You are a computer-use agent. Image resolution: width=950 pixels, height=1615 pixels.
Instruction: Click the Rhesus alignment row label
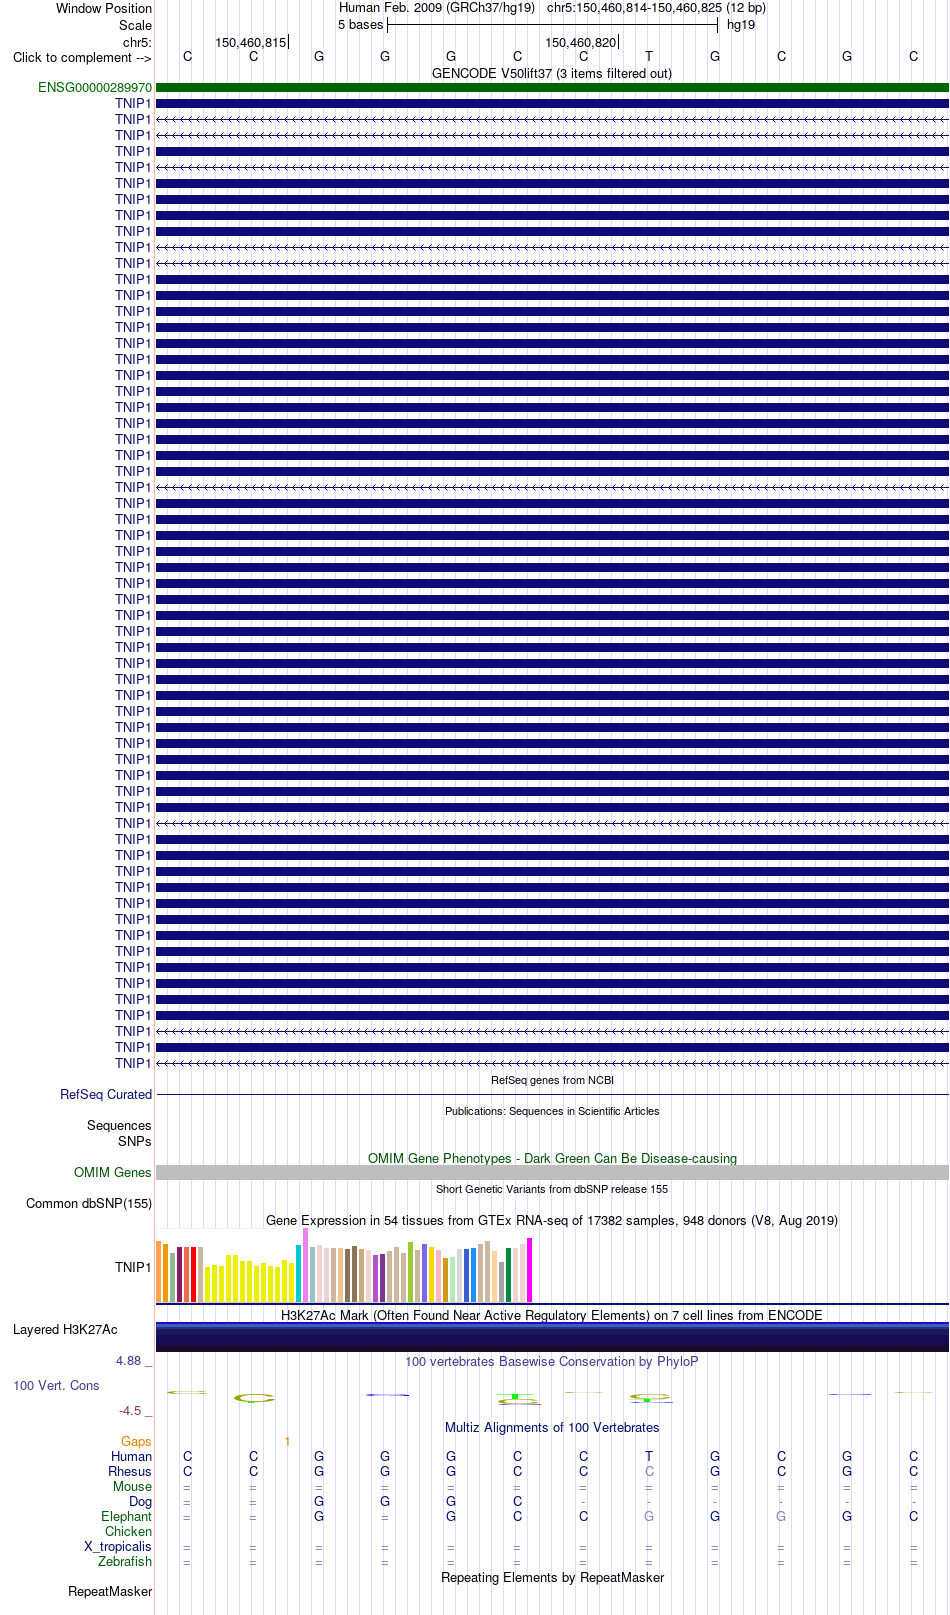point(130,1471)
